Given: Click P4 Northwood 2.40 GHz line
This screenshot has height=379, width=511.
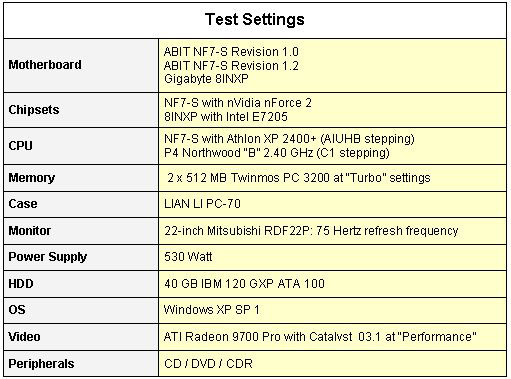Looking at the screenshot, I should pos(277,153).
